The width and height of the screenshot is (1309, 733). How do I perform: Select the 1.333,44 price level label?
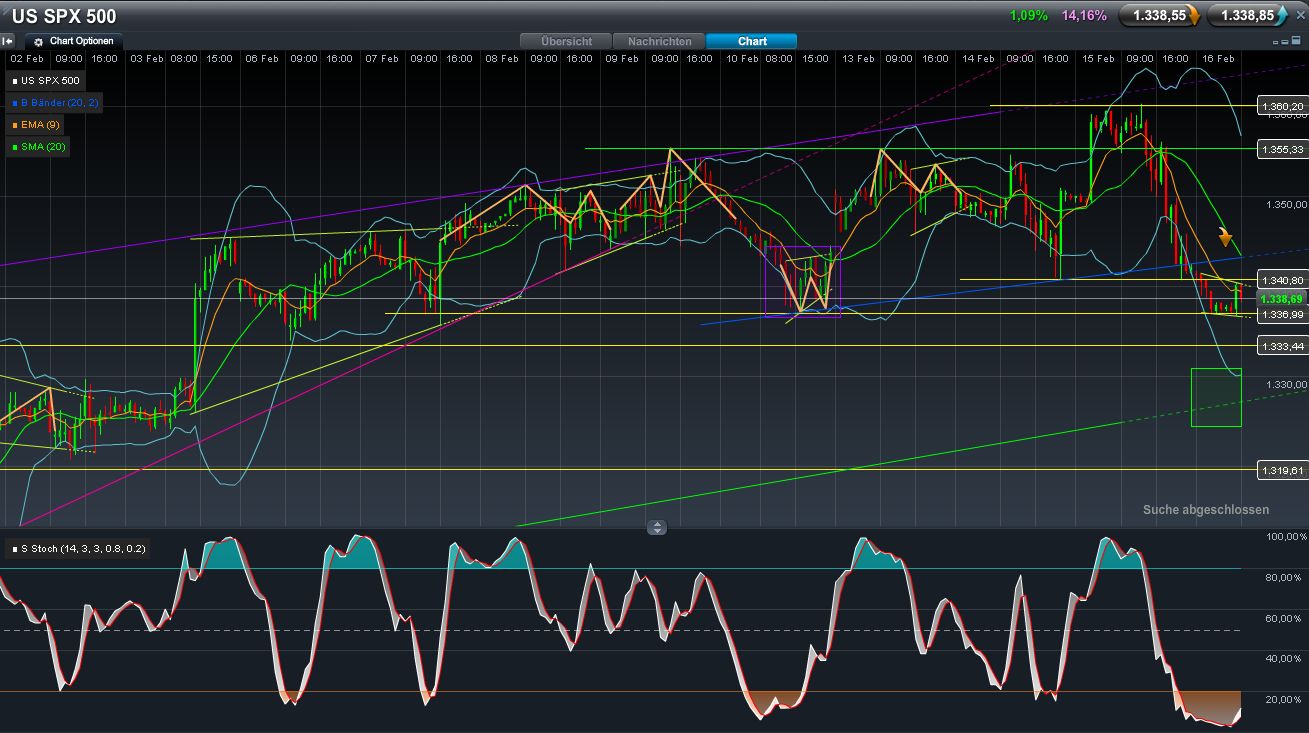coord(1281,346)
